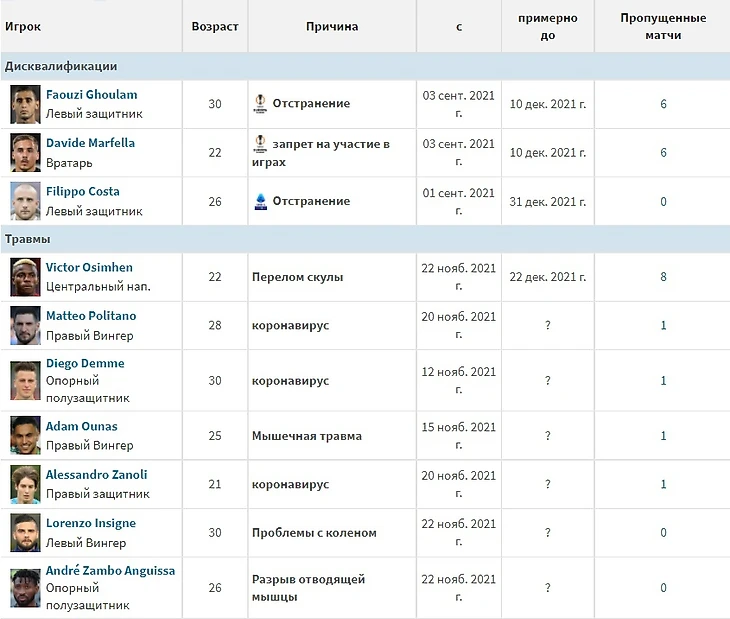Click the 'Пропущенные матчи' column header
730x619 pixels.
point(663,27)
